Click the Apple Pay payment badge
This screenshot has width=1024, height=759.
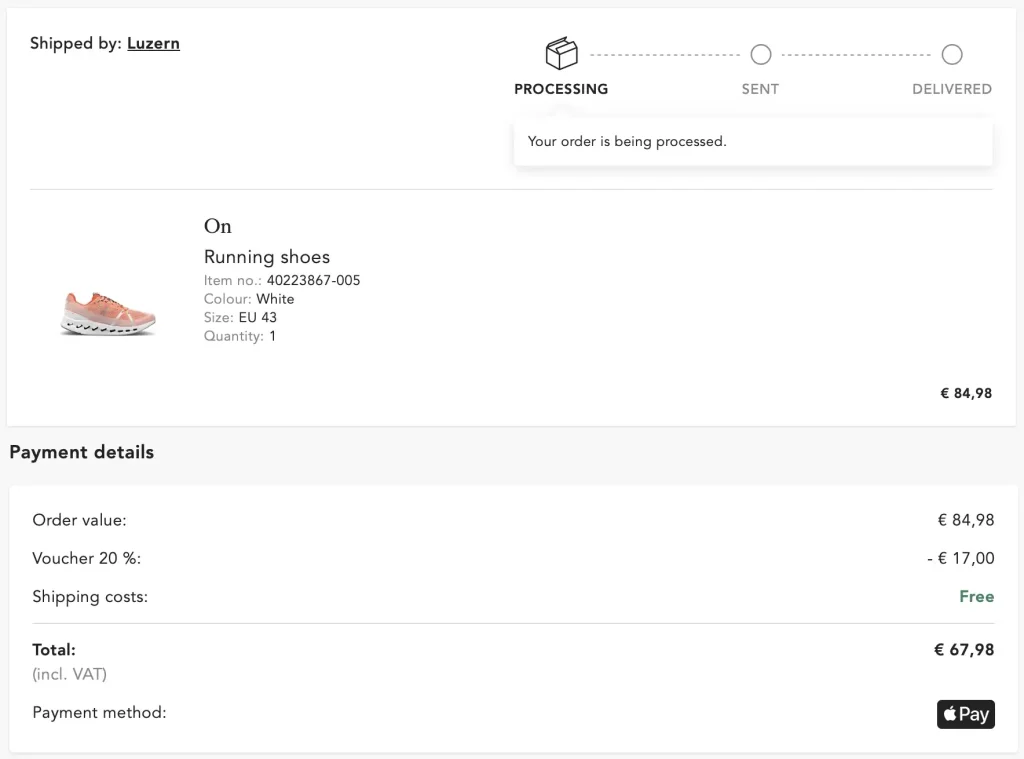(x=965, y=714)
